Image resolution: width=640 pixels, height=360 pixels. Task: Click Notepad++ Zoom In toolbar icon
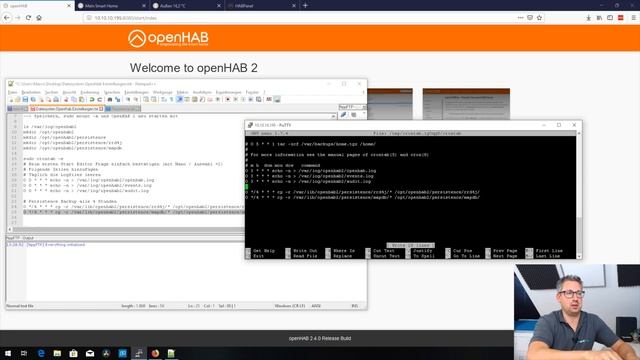(x=128, y=100)
